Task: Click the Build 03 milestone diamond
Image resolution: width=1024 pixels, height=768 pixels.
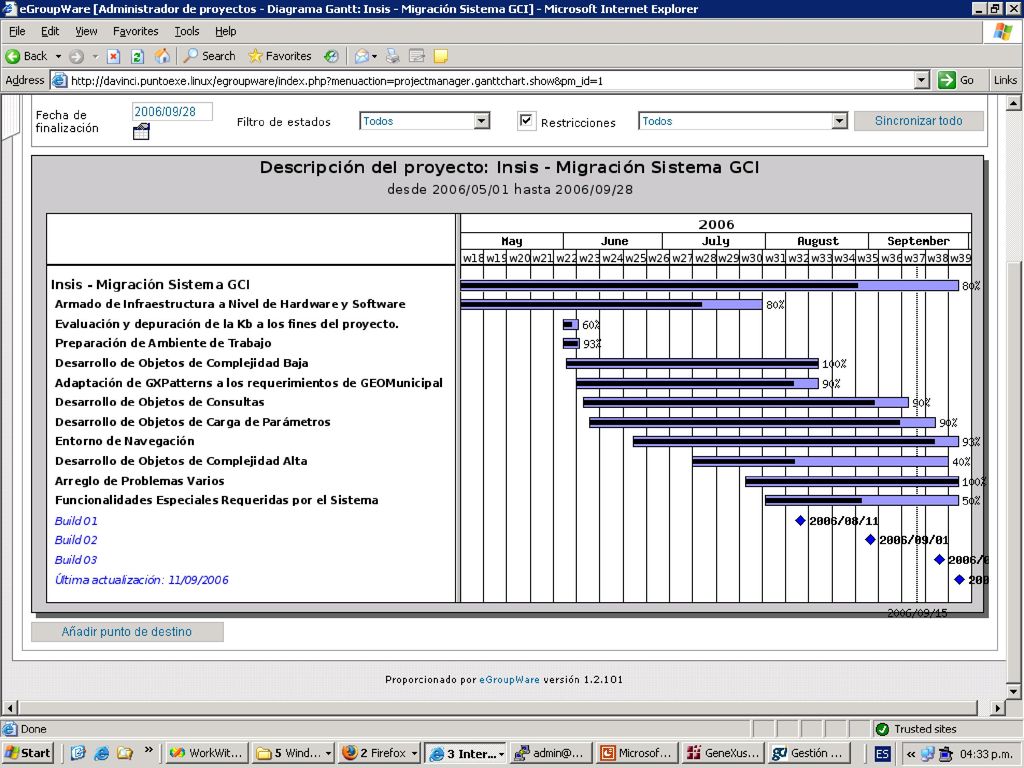Action: tap(939, 559)
